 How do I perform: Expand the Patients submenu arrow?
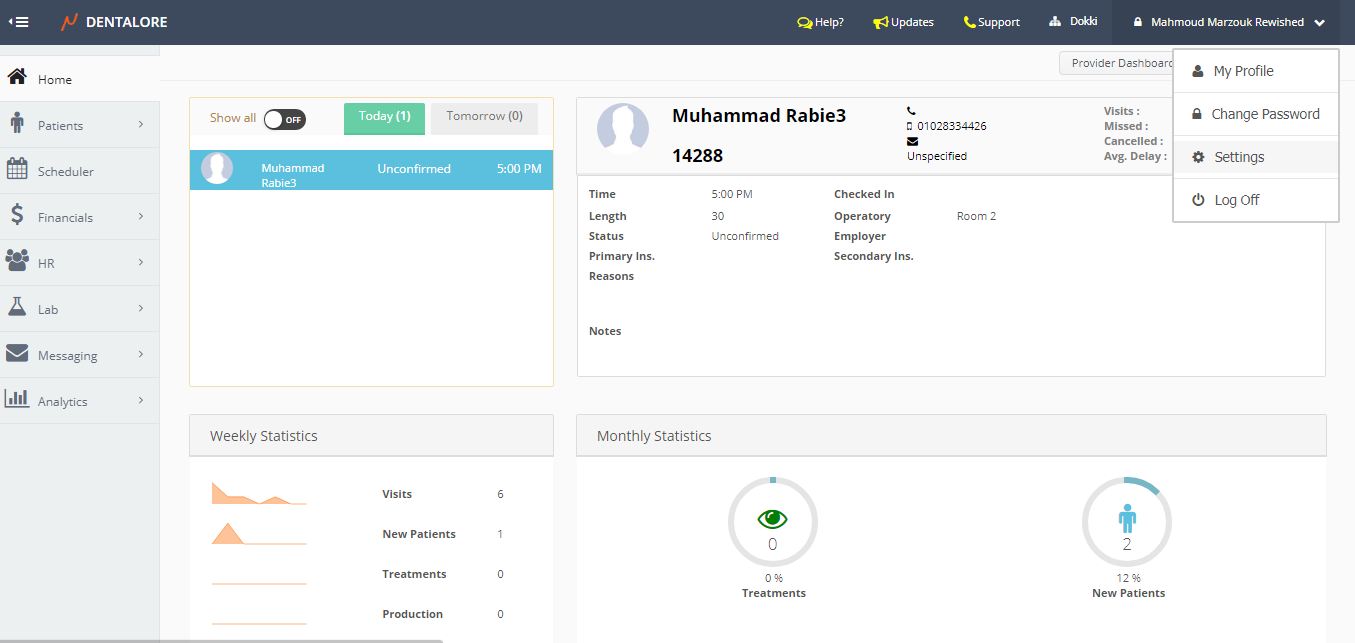(141, 124)
